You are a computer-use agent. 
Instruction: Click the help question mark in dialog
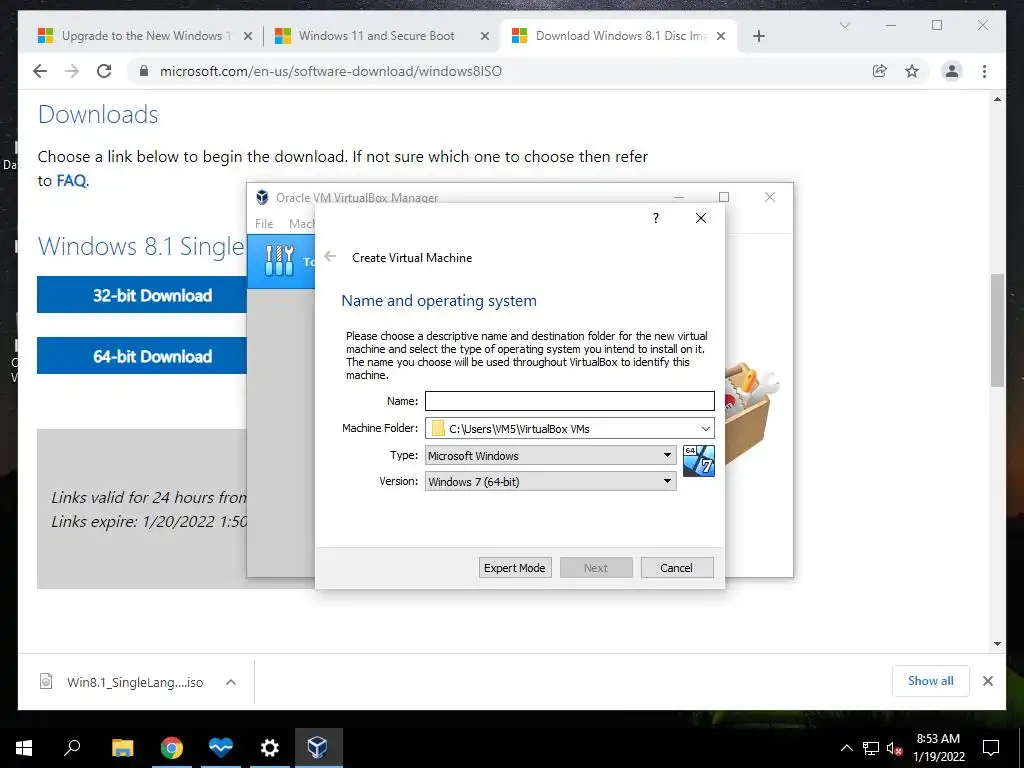(x=656, y=218)
